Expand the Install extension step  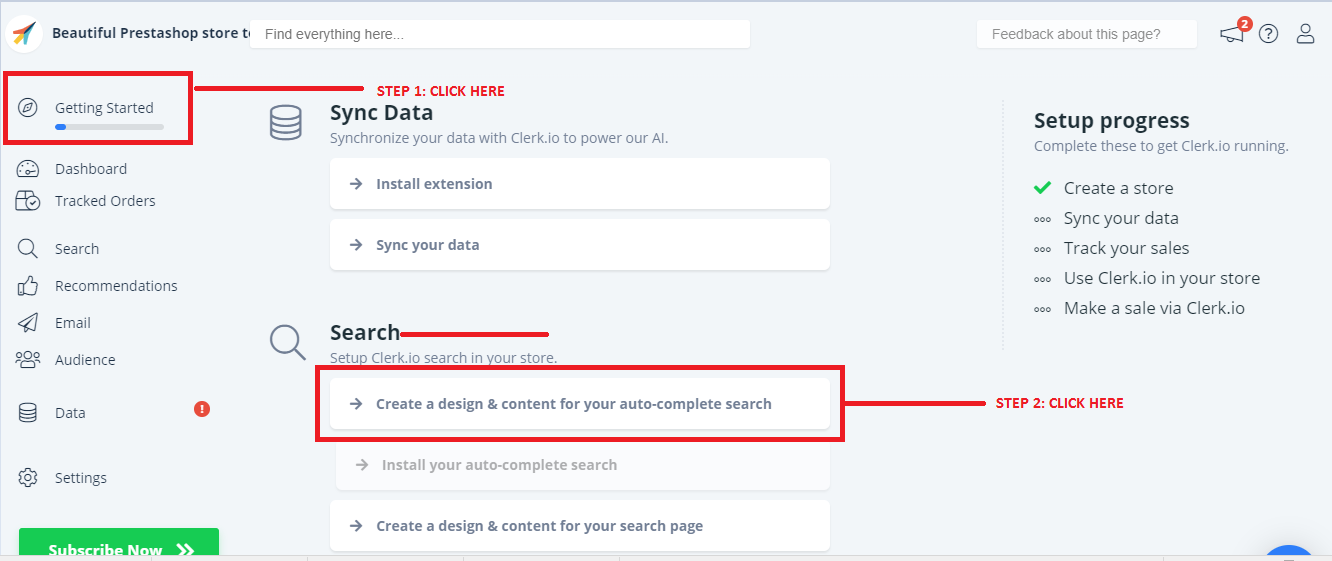[x=579, y=184]
